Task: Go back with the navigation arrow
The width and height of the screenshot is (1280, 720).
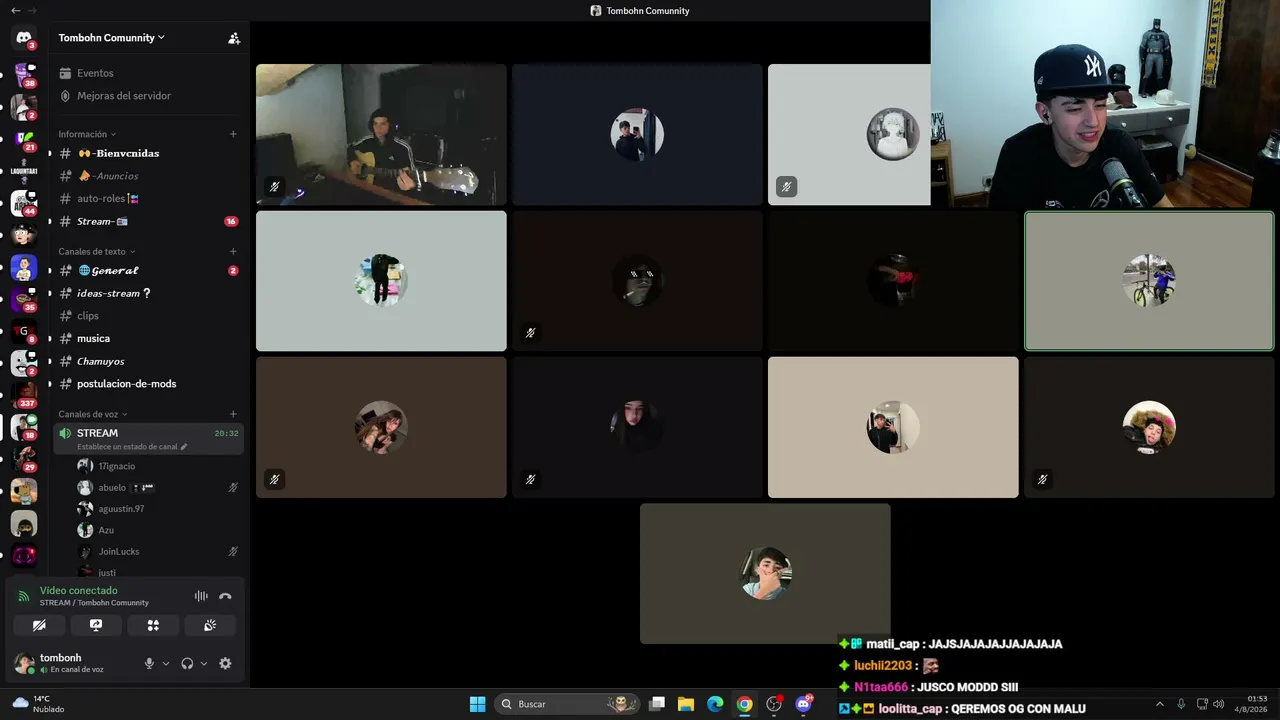Action: tap(15, 10)
